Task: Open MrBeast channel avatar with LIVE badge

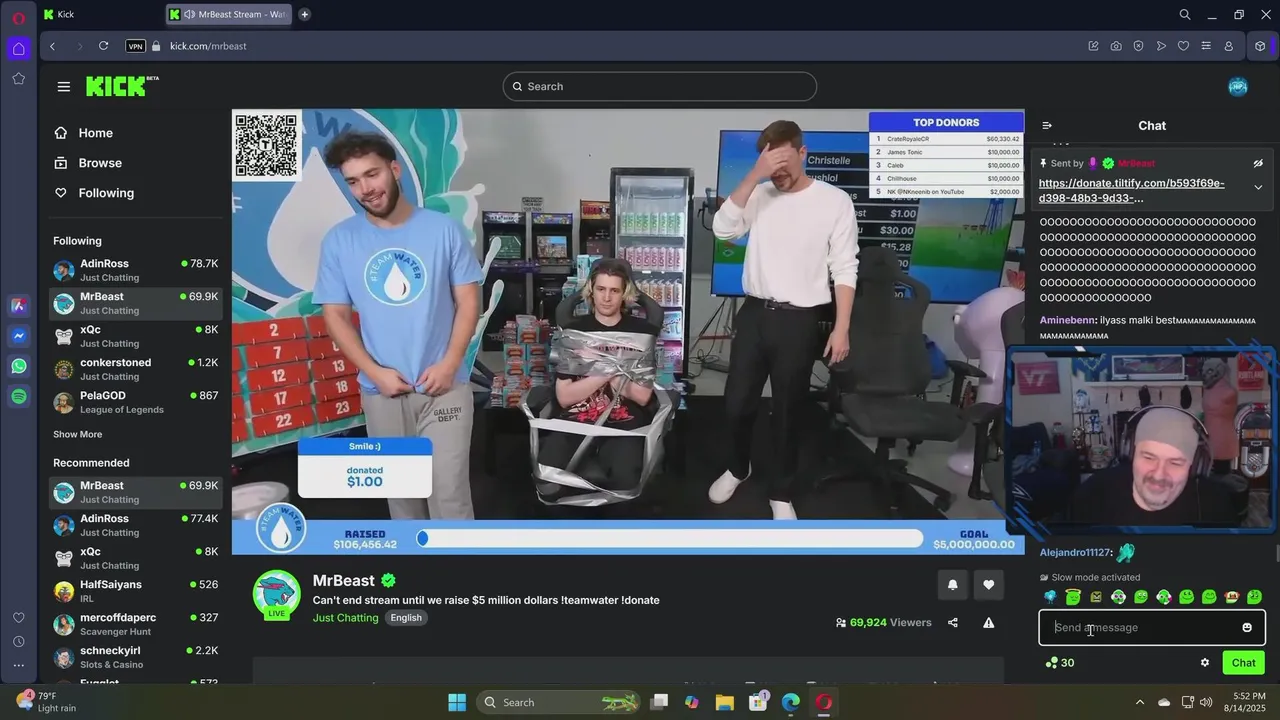Action: [276, 595]
